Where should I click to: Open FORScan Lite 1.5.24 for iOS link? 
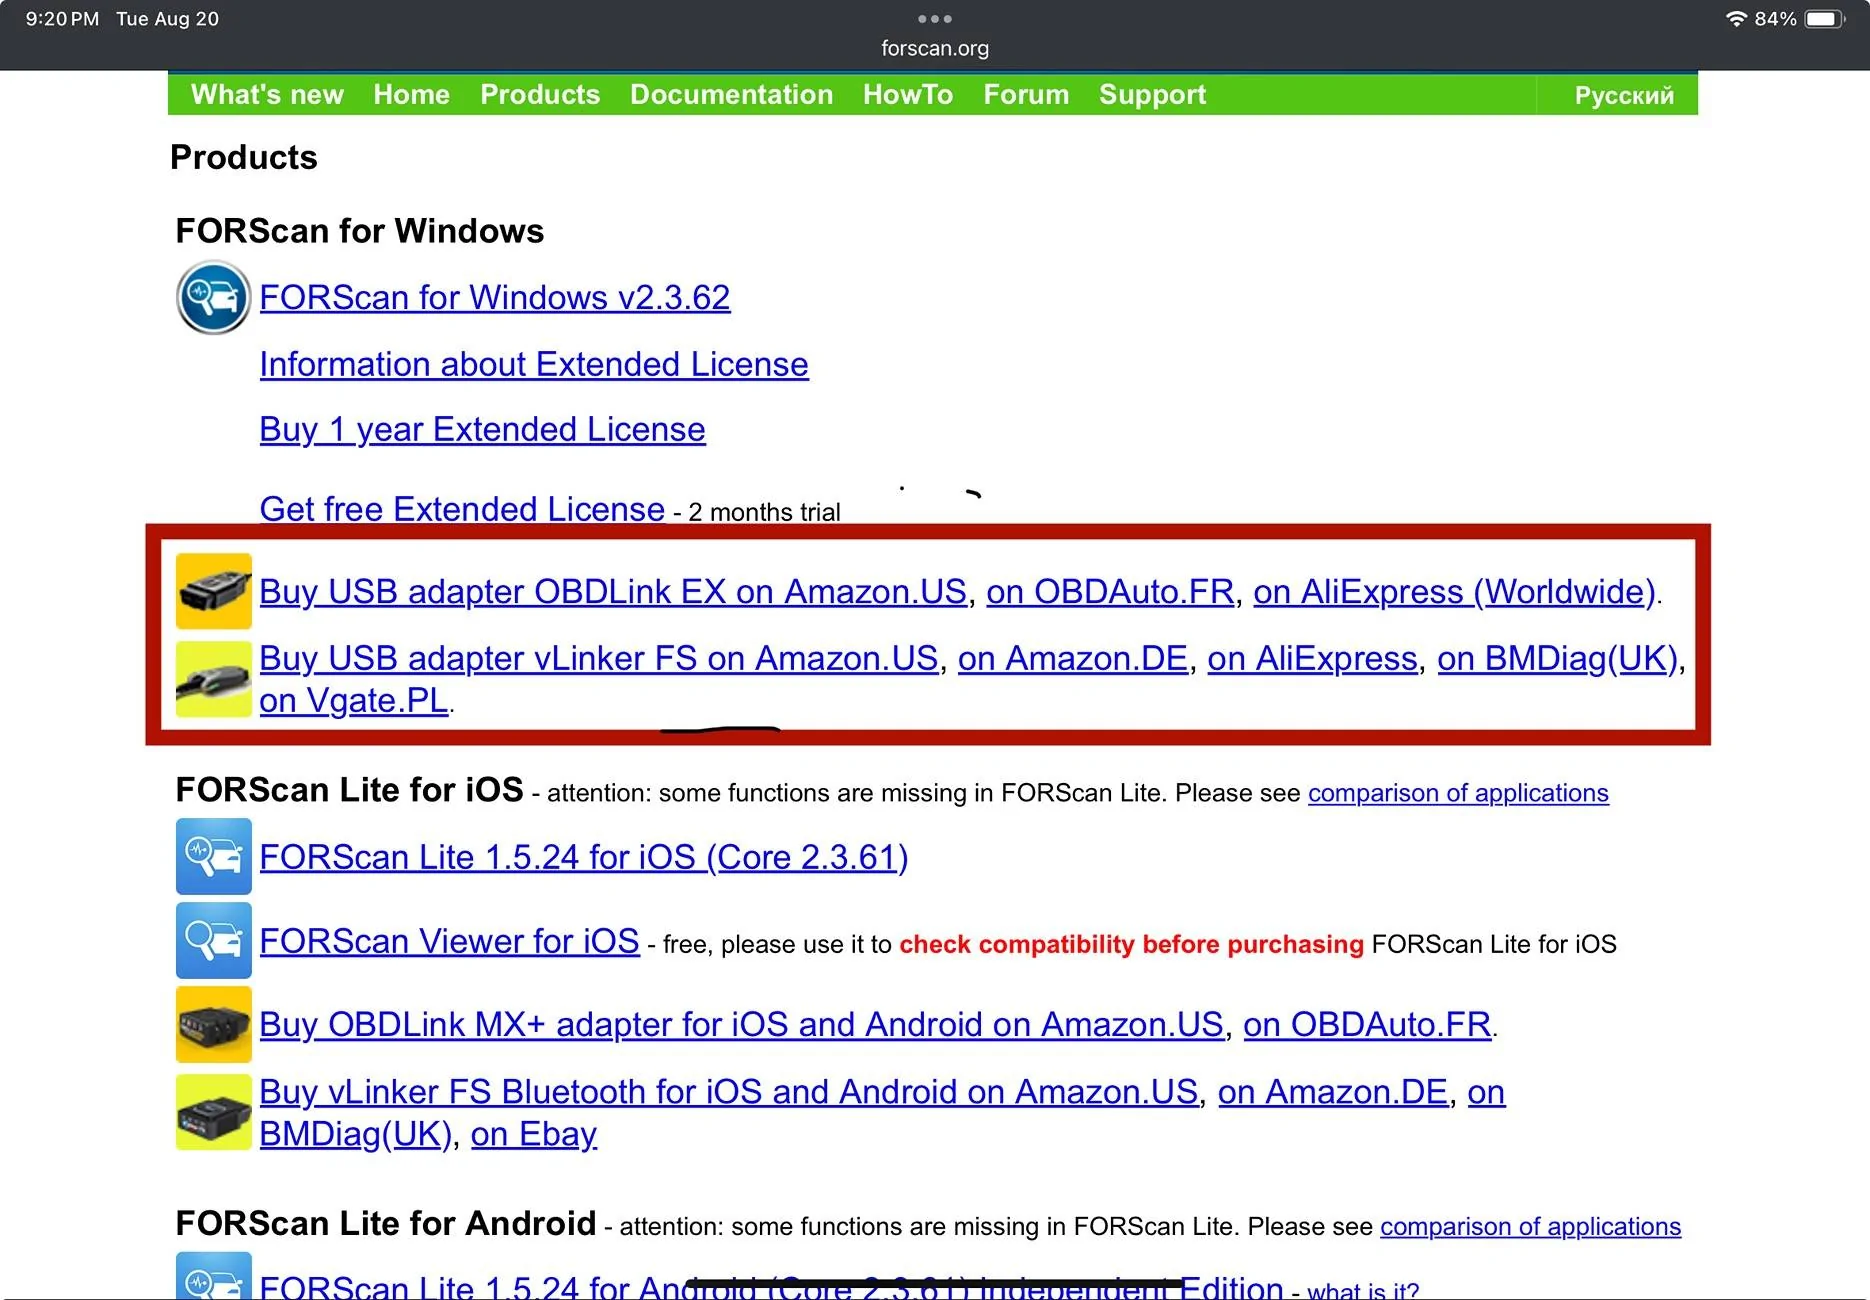coord(584,858)
